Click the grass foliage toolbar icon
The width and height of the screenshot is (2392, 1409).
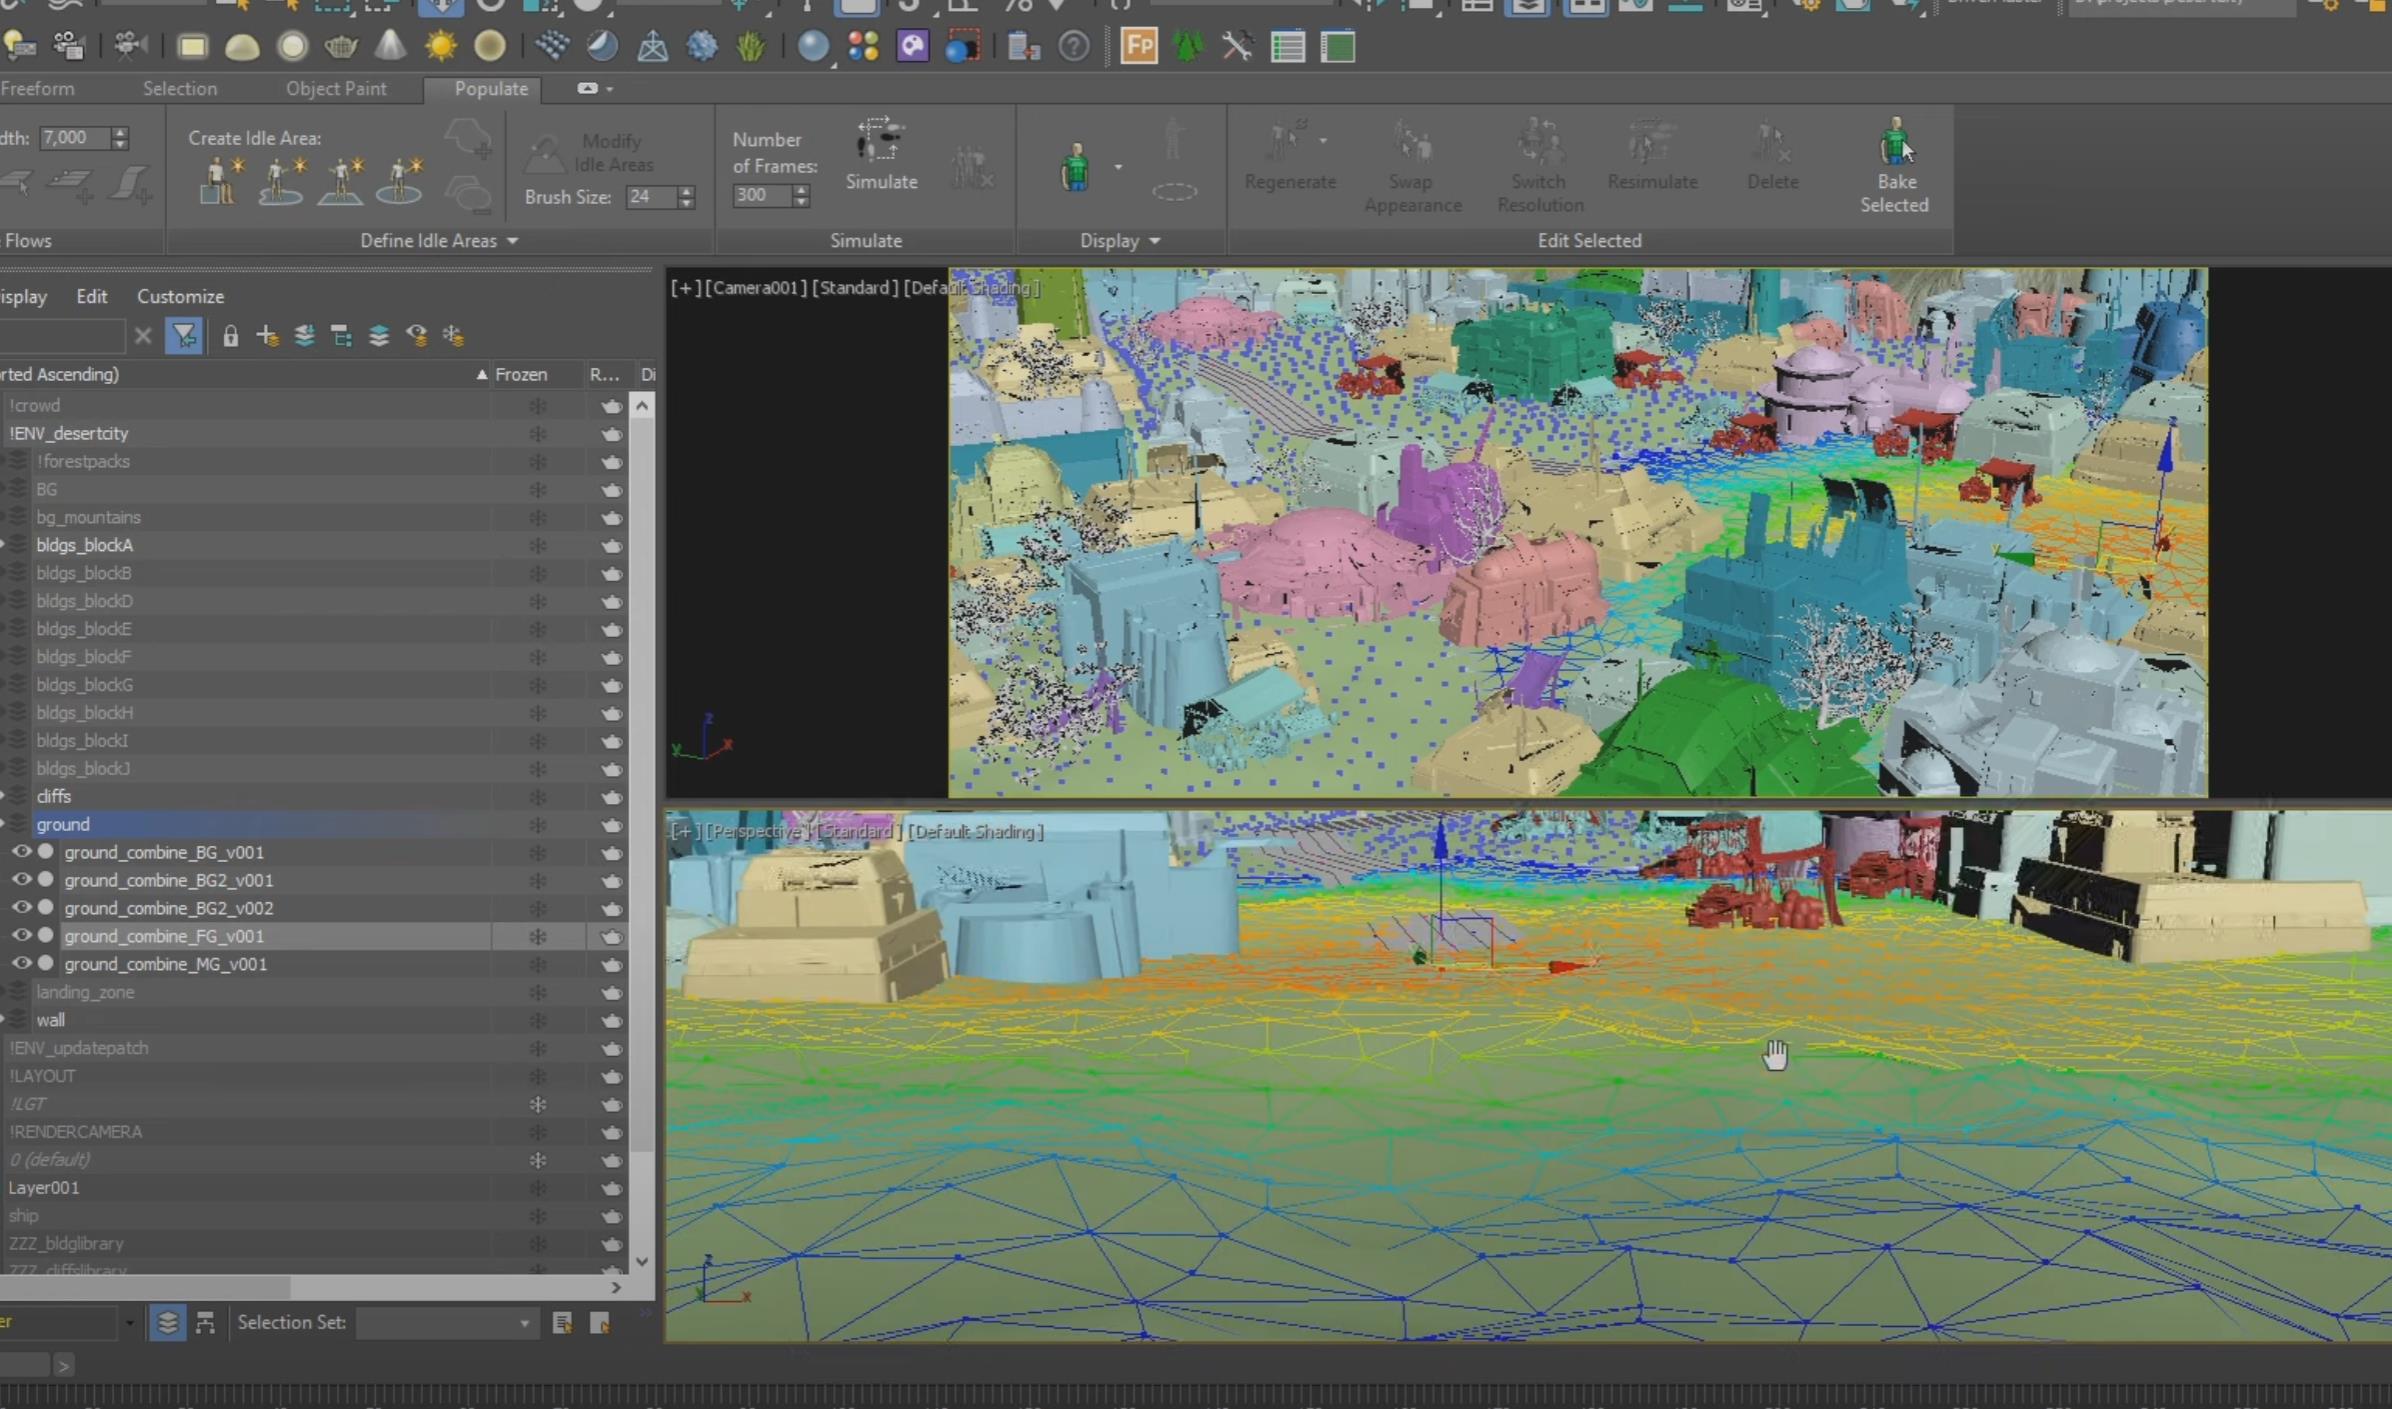click(x=751, y=46)
